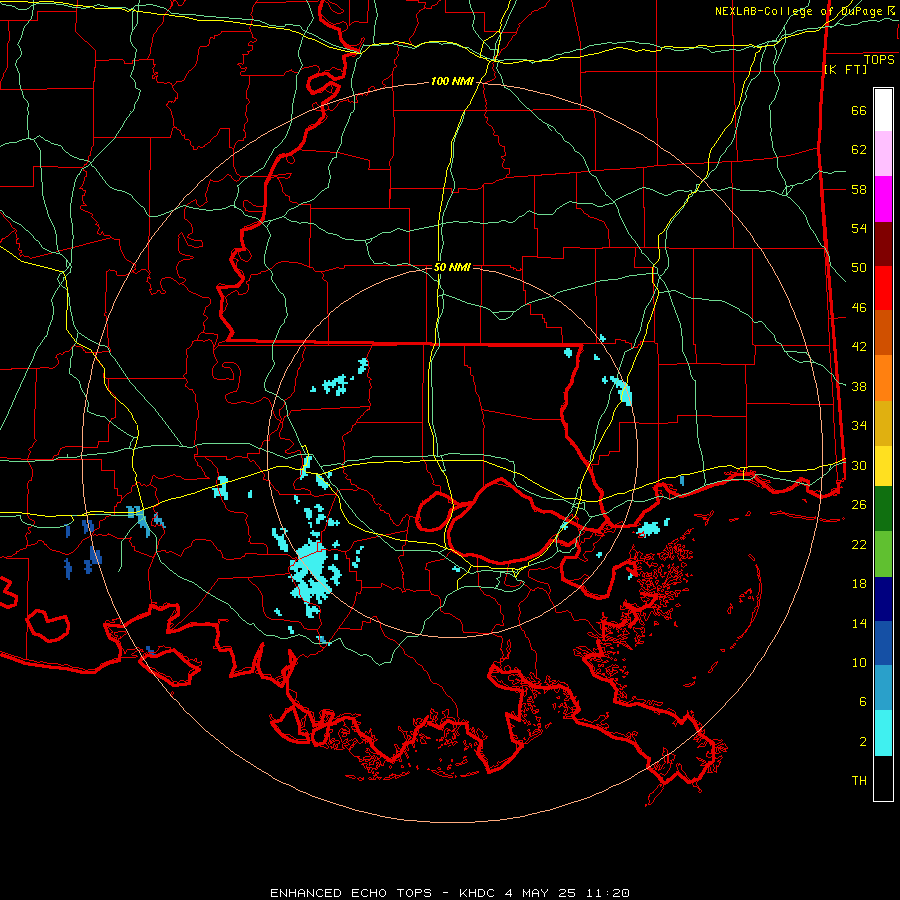
Task: Click legend value "42"
Action: (859, 347)
